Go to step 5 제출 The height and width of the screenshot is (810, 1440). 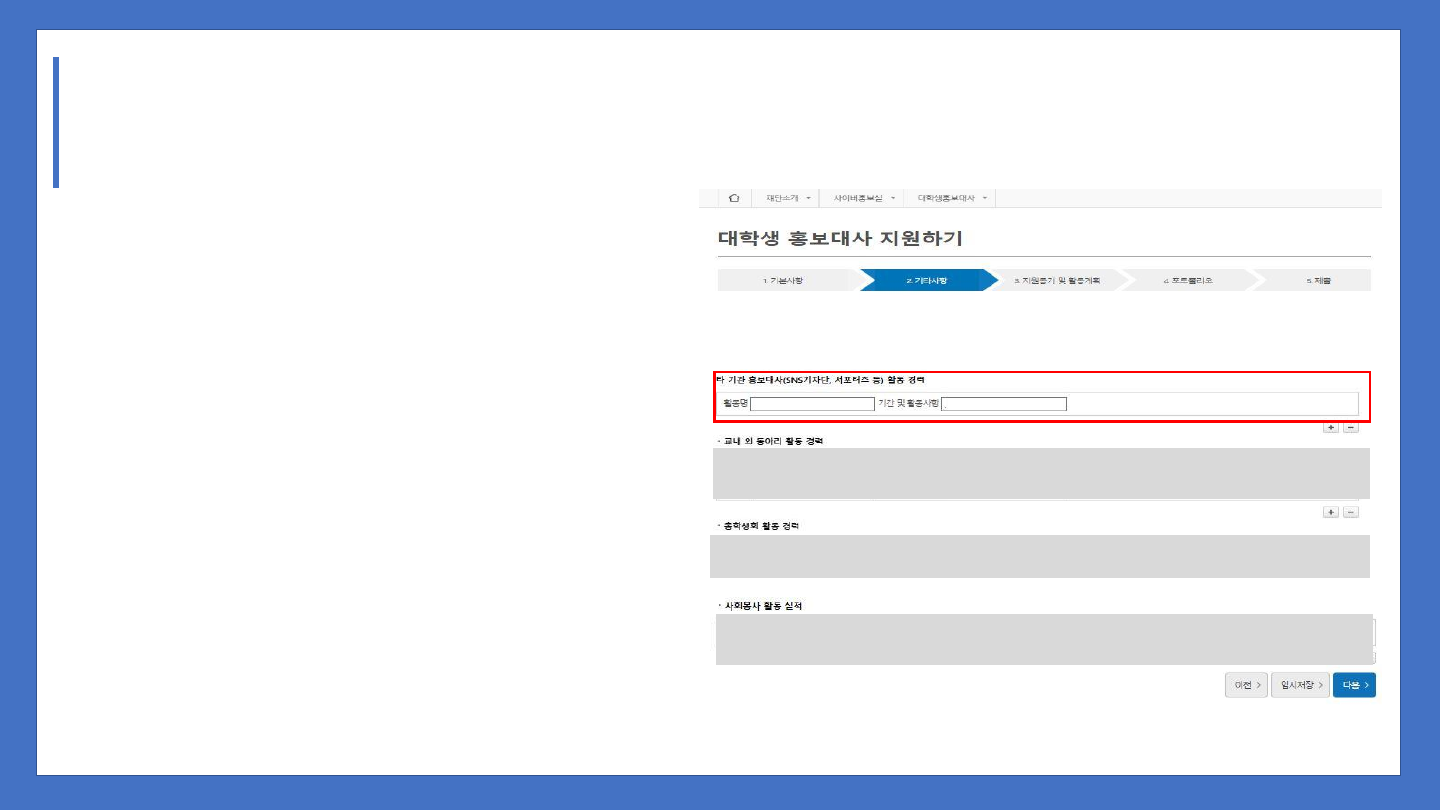coord(1318,281)
